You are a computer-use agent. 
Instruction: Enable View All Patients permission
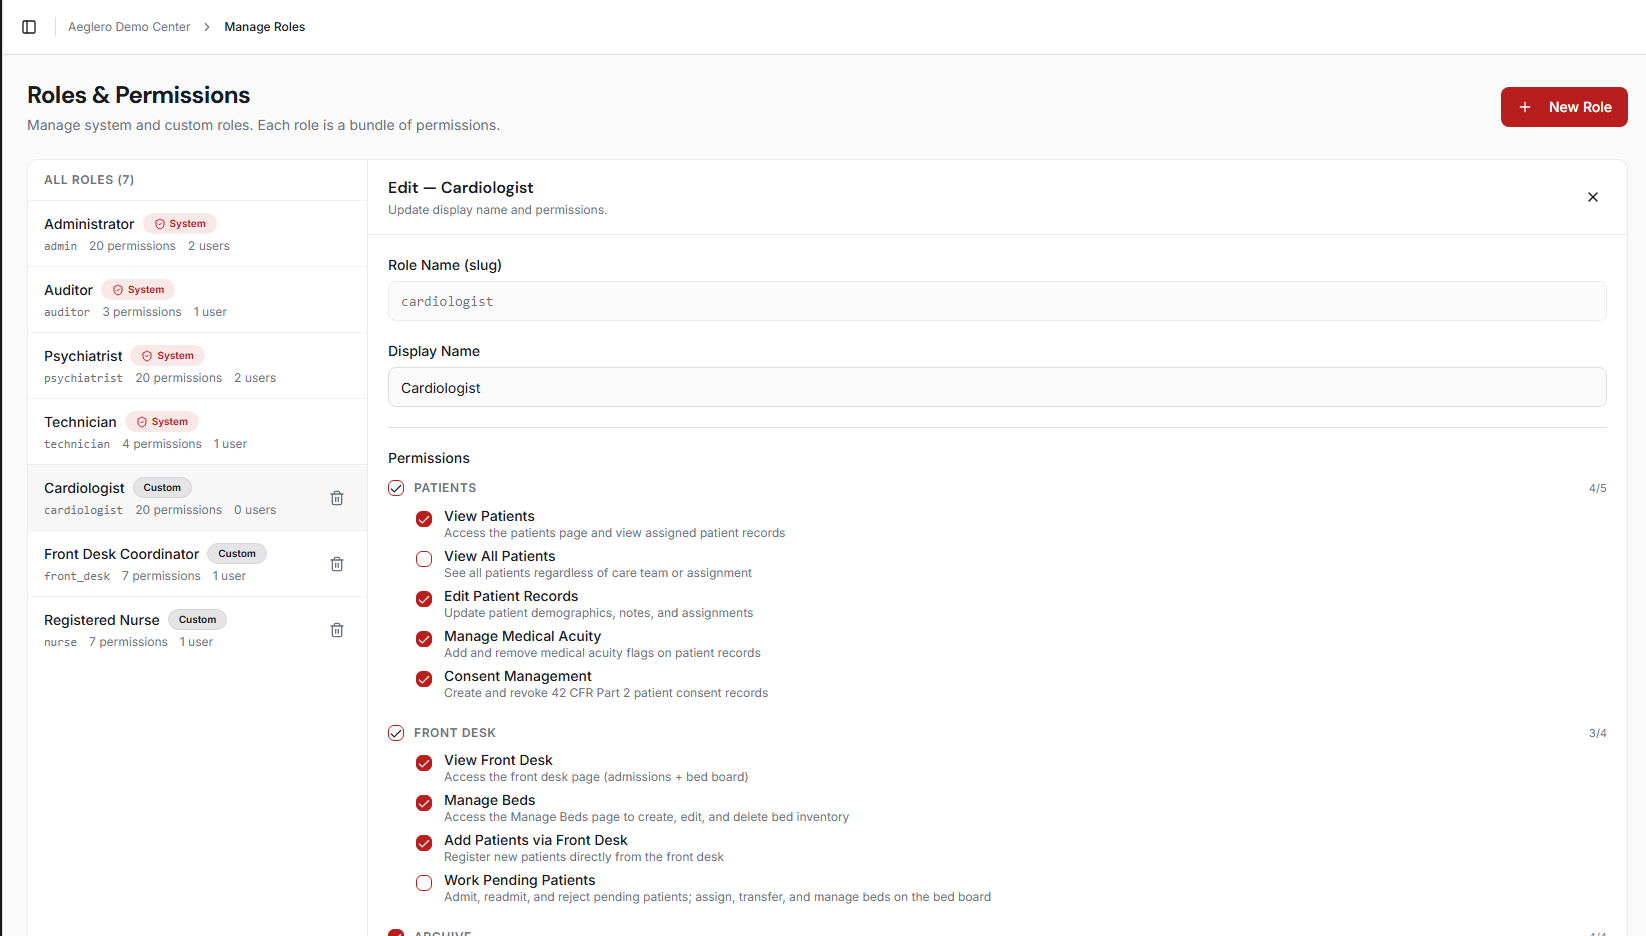click(424, 559)
